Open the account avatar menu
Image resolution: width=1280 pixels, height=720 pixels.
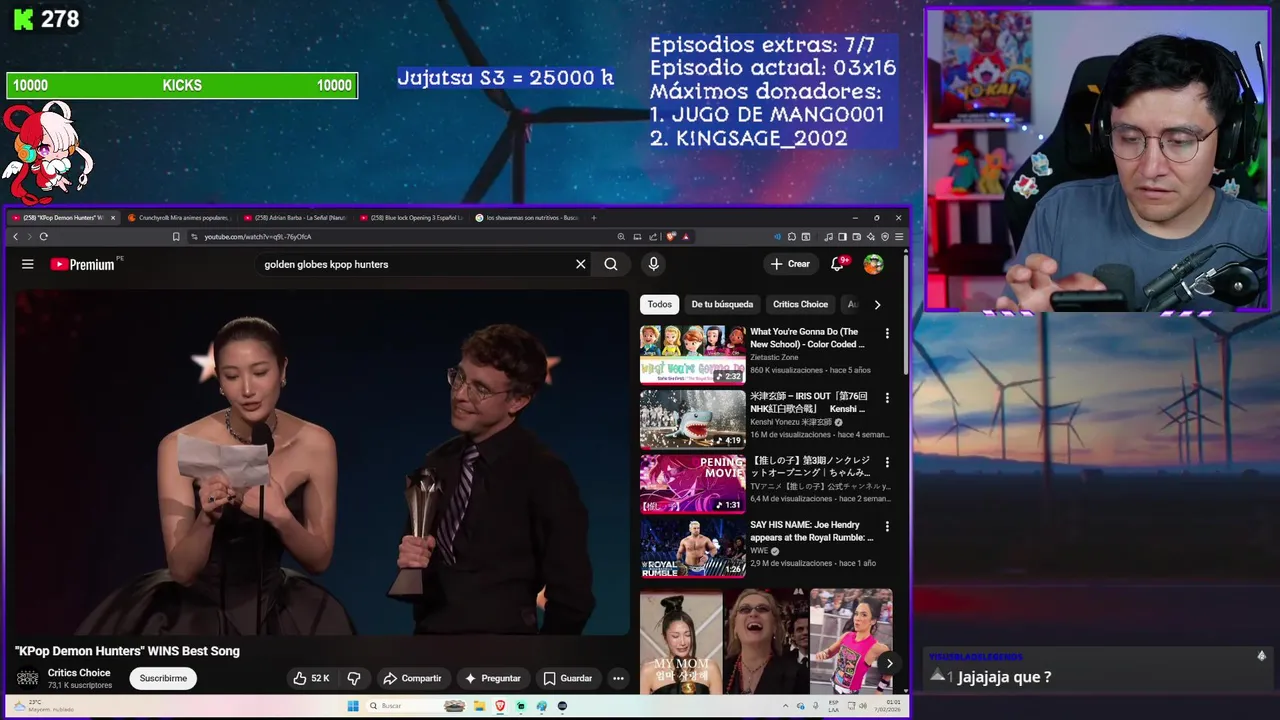873,264
